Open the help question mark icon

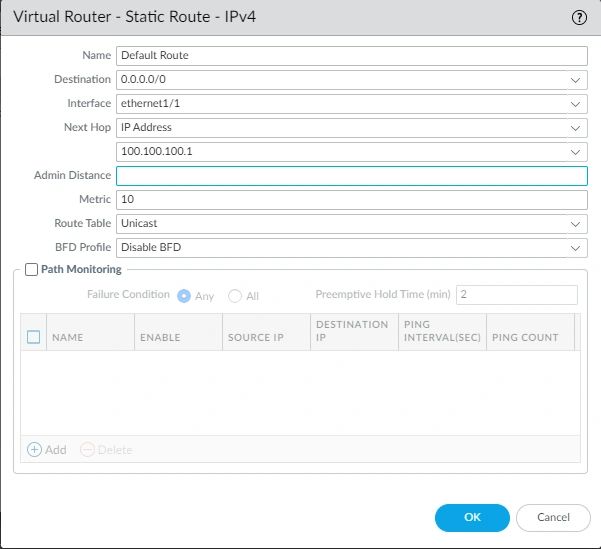(578, 17)
